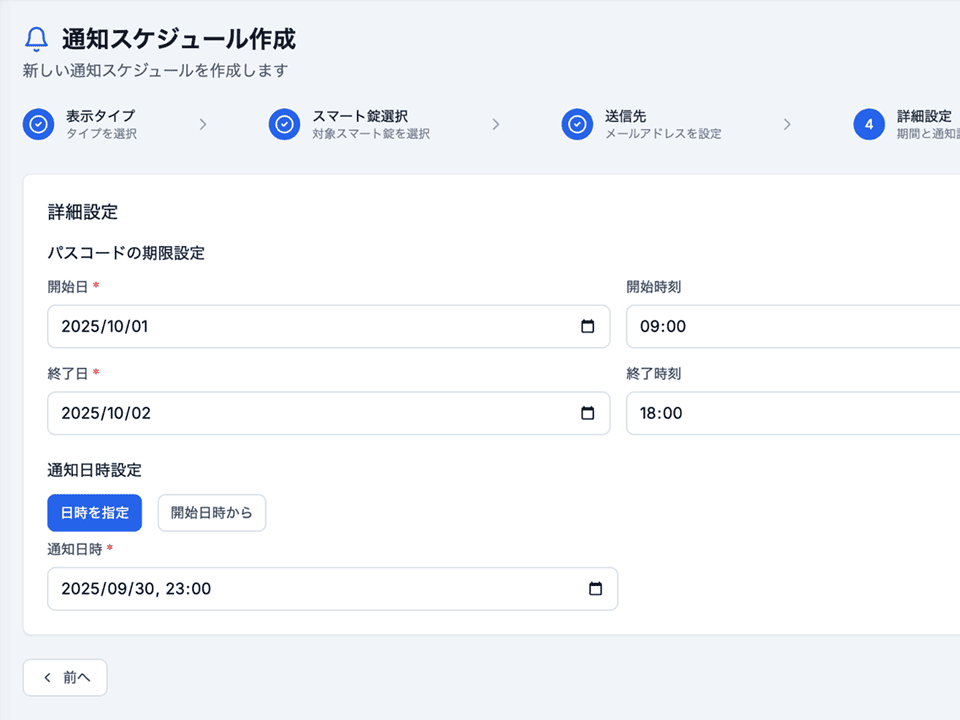Click chevron arrow after 送信先 step
Image resolution: width=960 pixels, height=720 pixels.
(787, 124)
